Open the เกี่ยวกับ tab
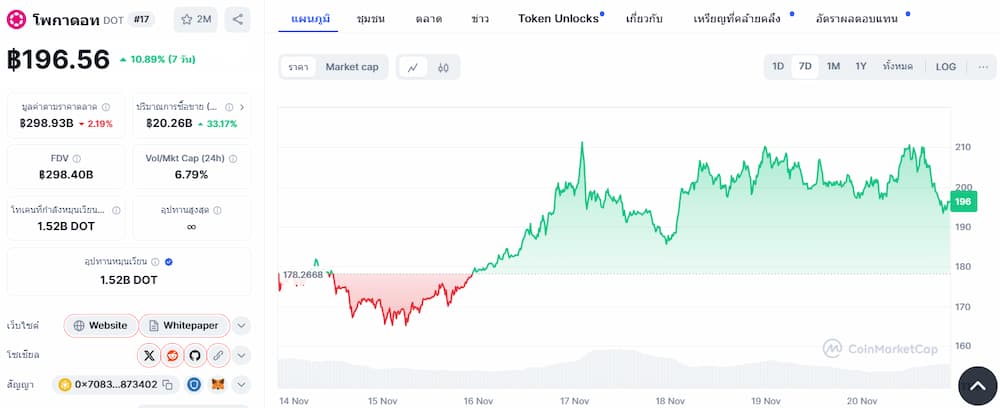The width and height of the screenshot is (1000, 408). click(644, 18)
